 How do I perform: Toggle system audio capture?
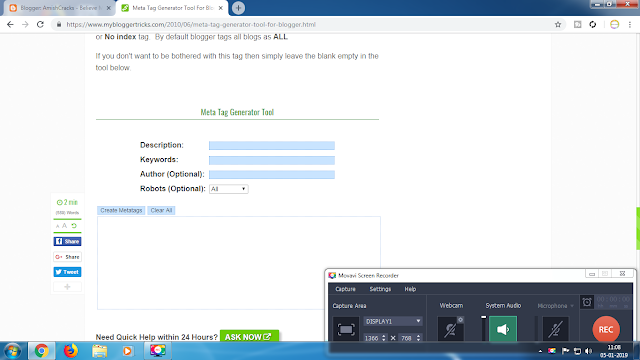(x=503, y=329)
